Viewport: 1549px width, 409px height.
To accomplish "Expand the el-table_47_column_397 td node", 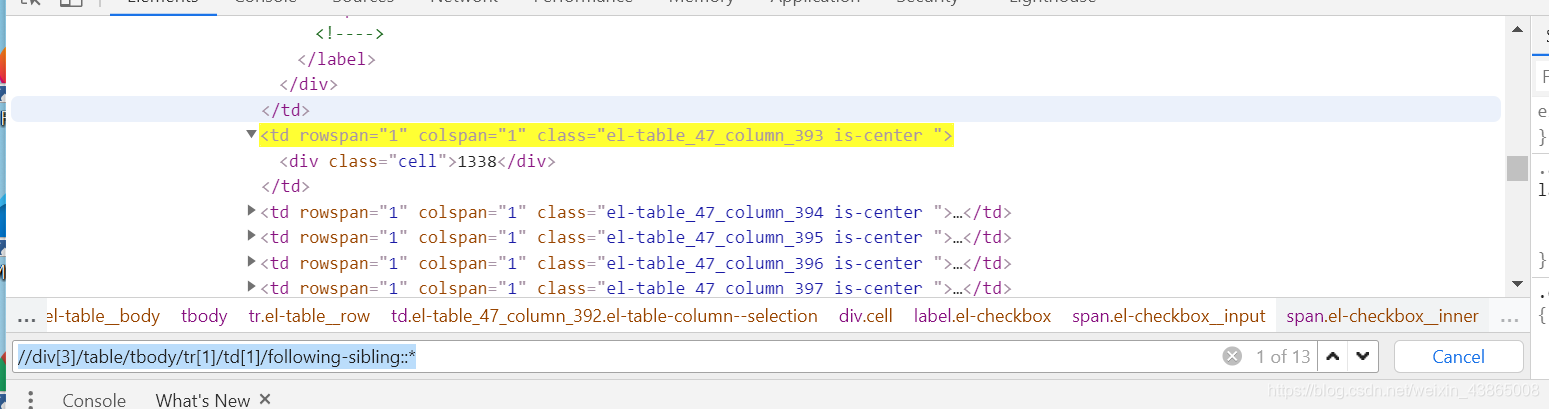I will [252, 288].
